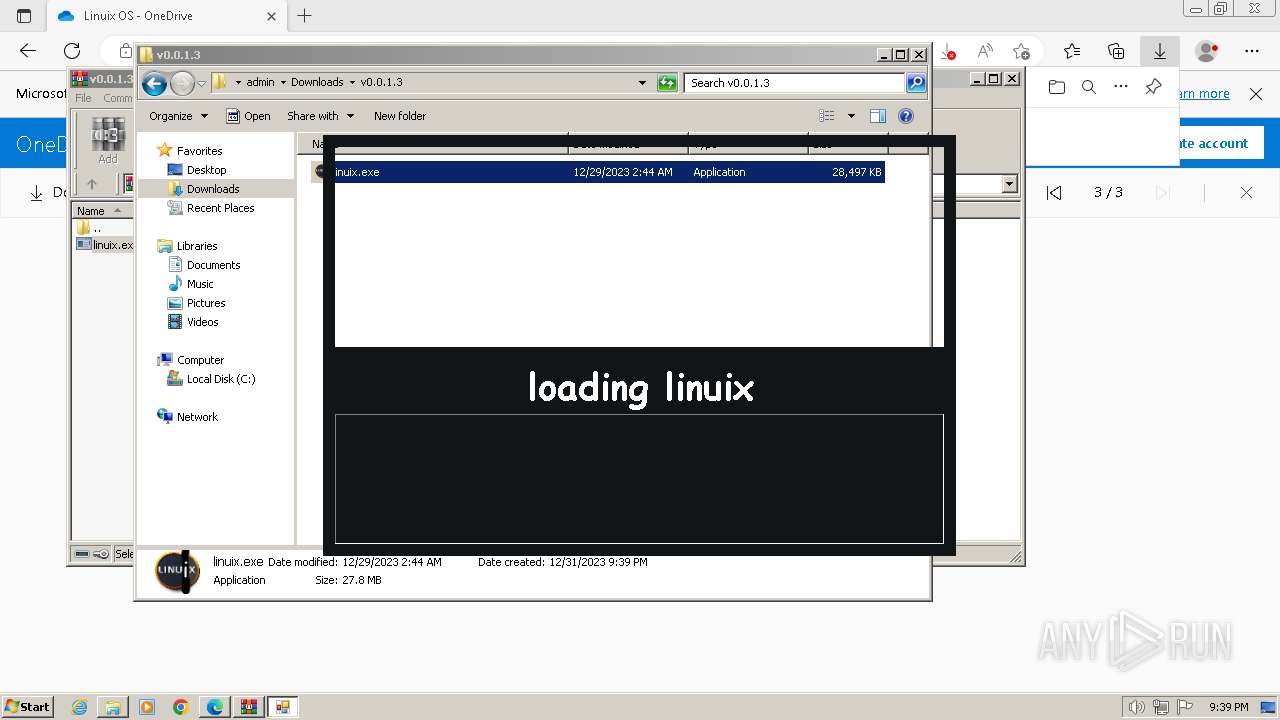The height and width of the screenshot is (720, 1280).
Task: Launch Chrome from taskbar
Action: tap(180, 707)
